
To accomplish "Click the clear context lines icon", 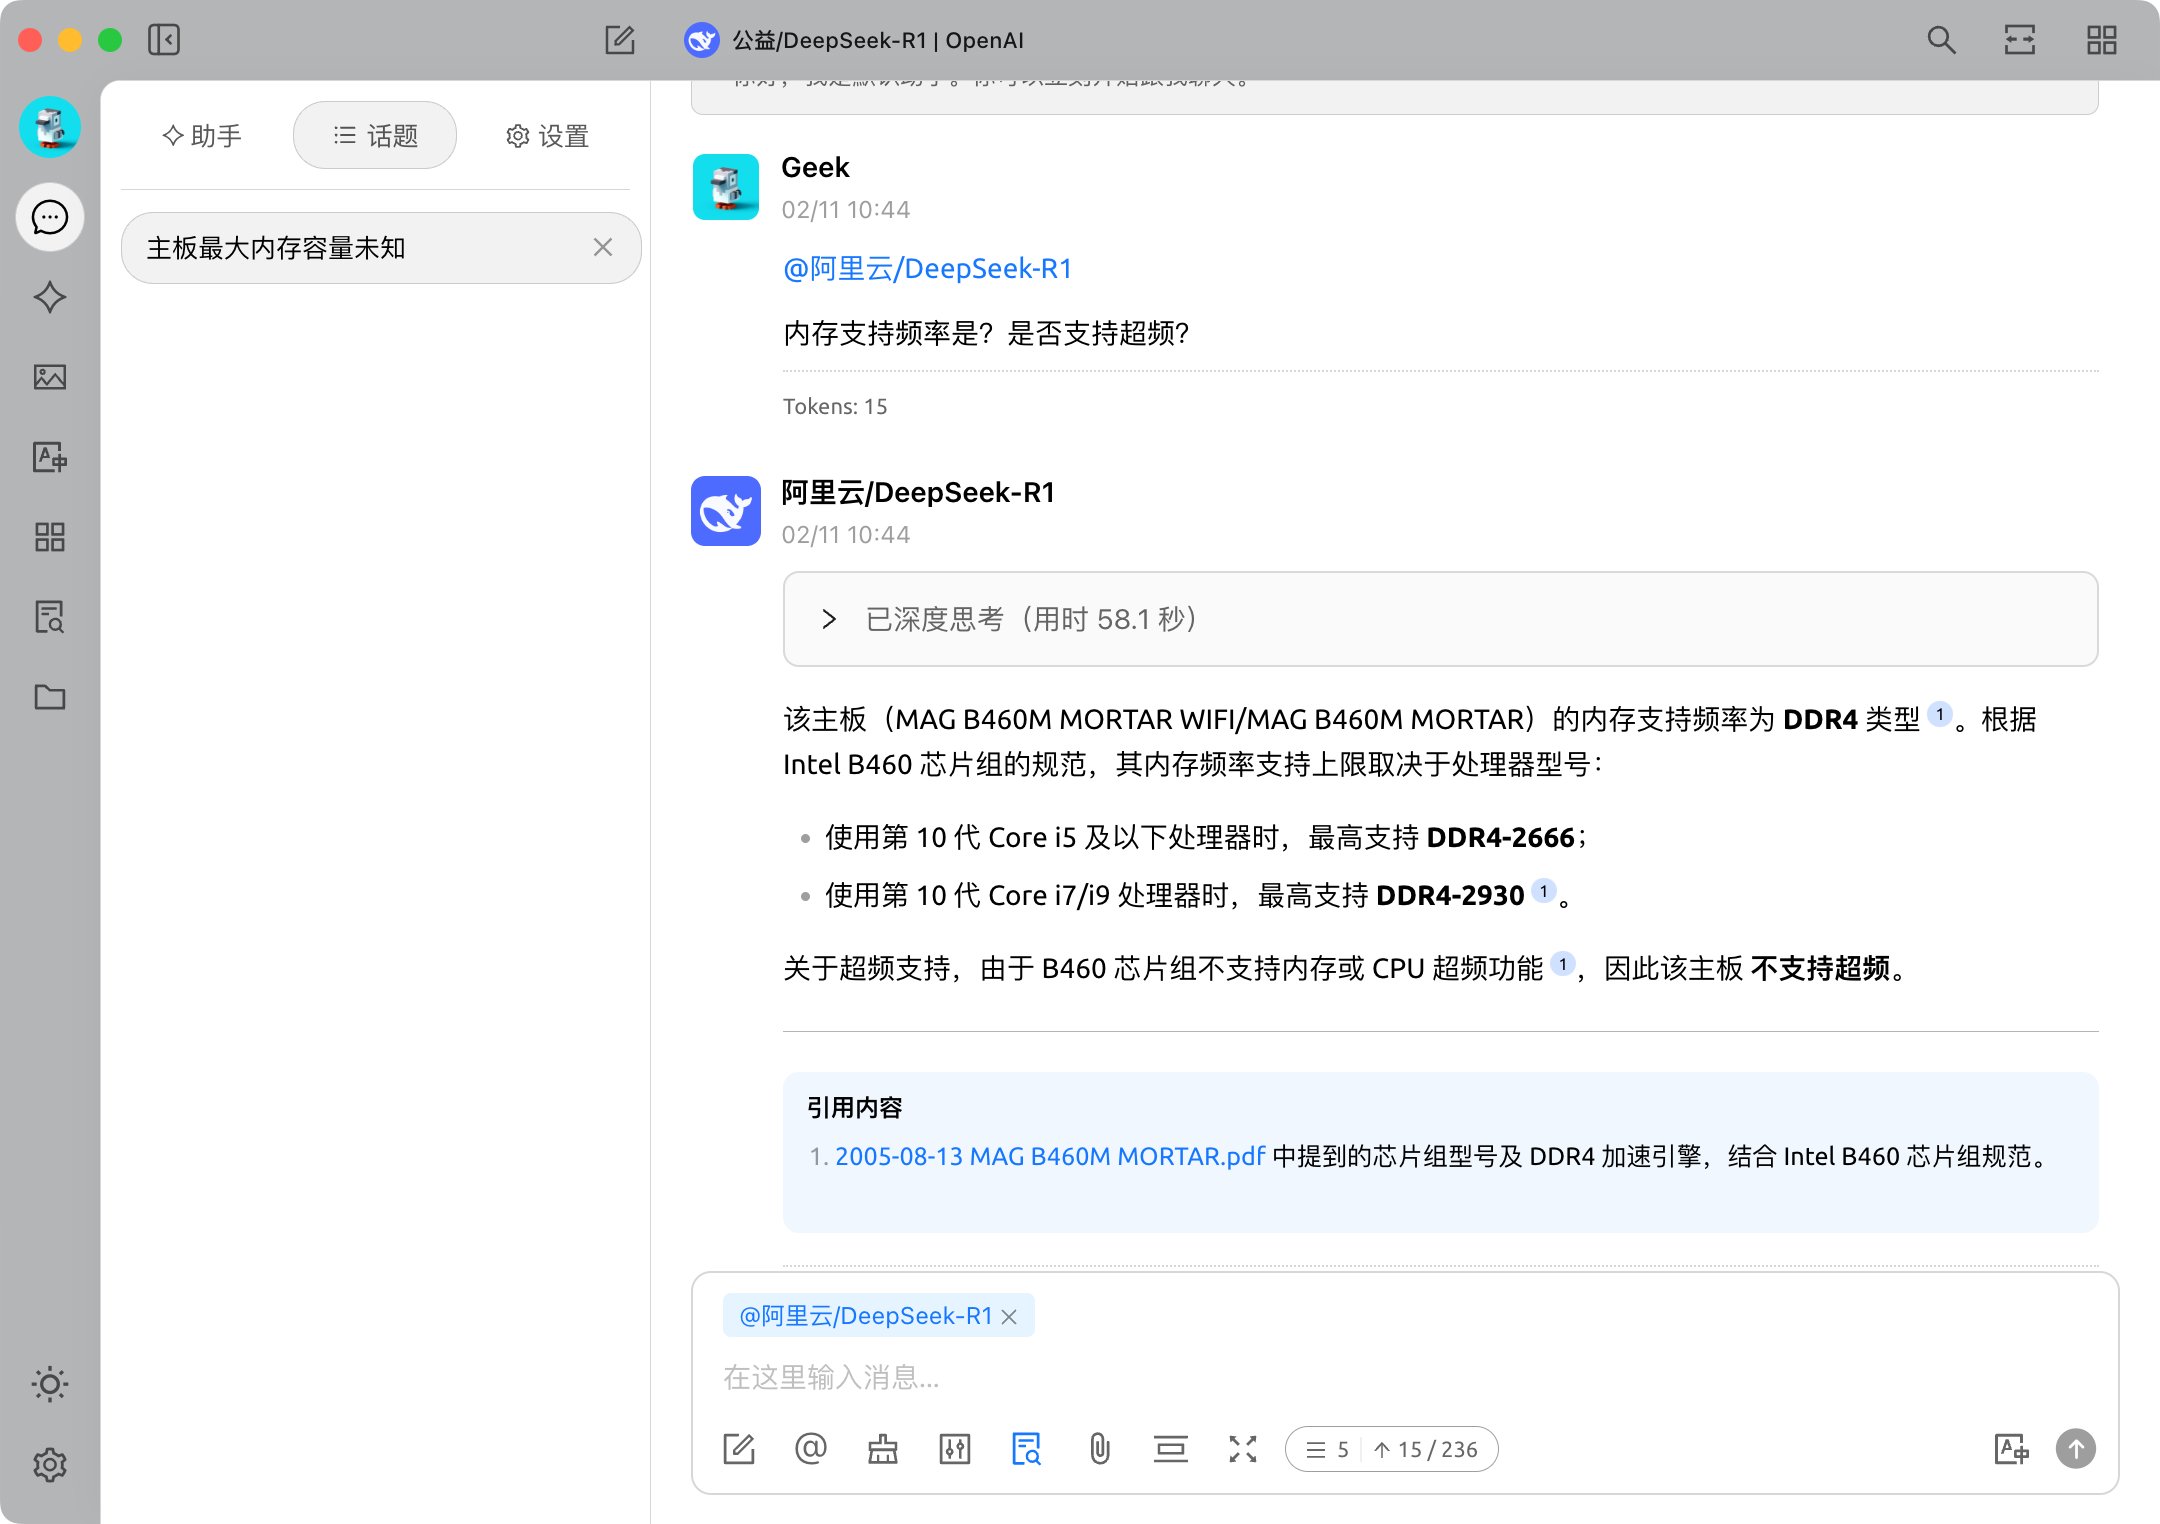I will 1171,1449.
